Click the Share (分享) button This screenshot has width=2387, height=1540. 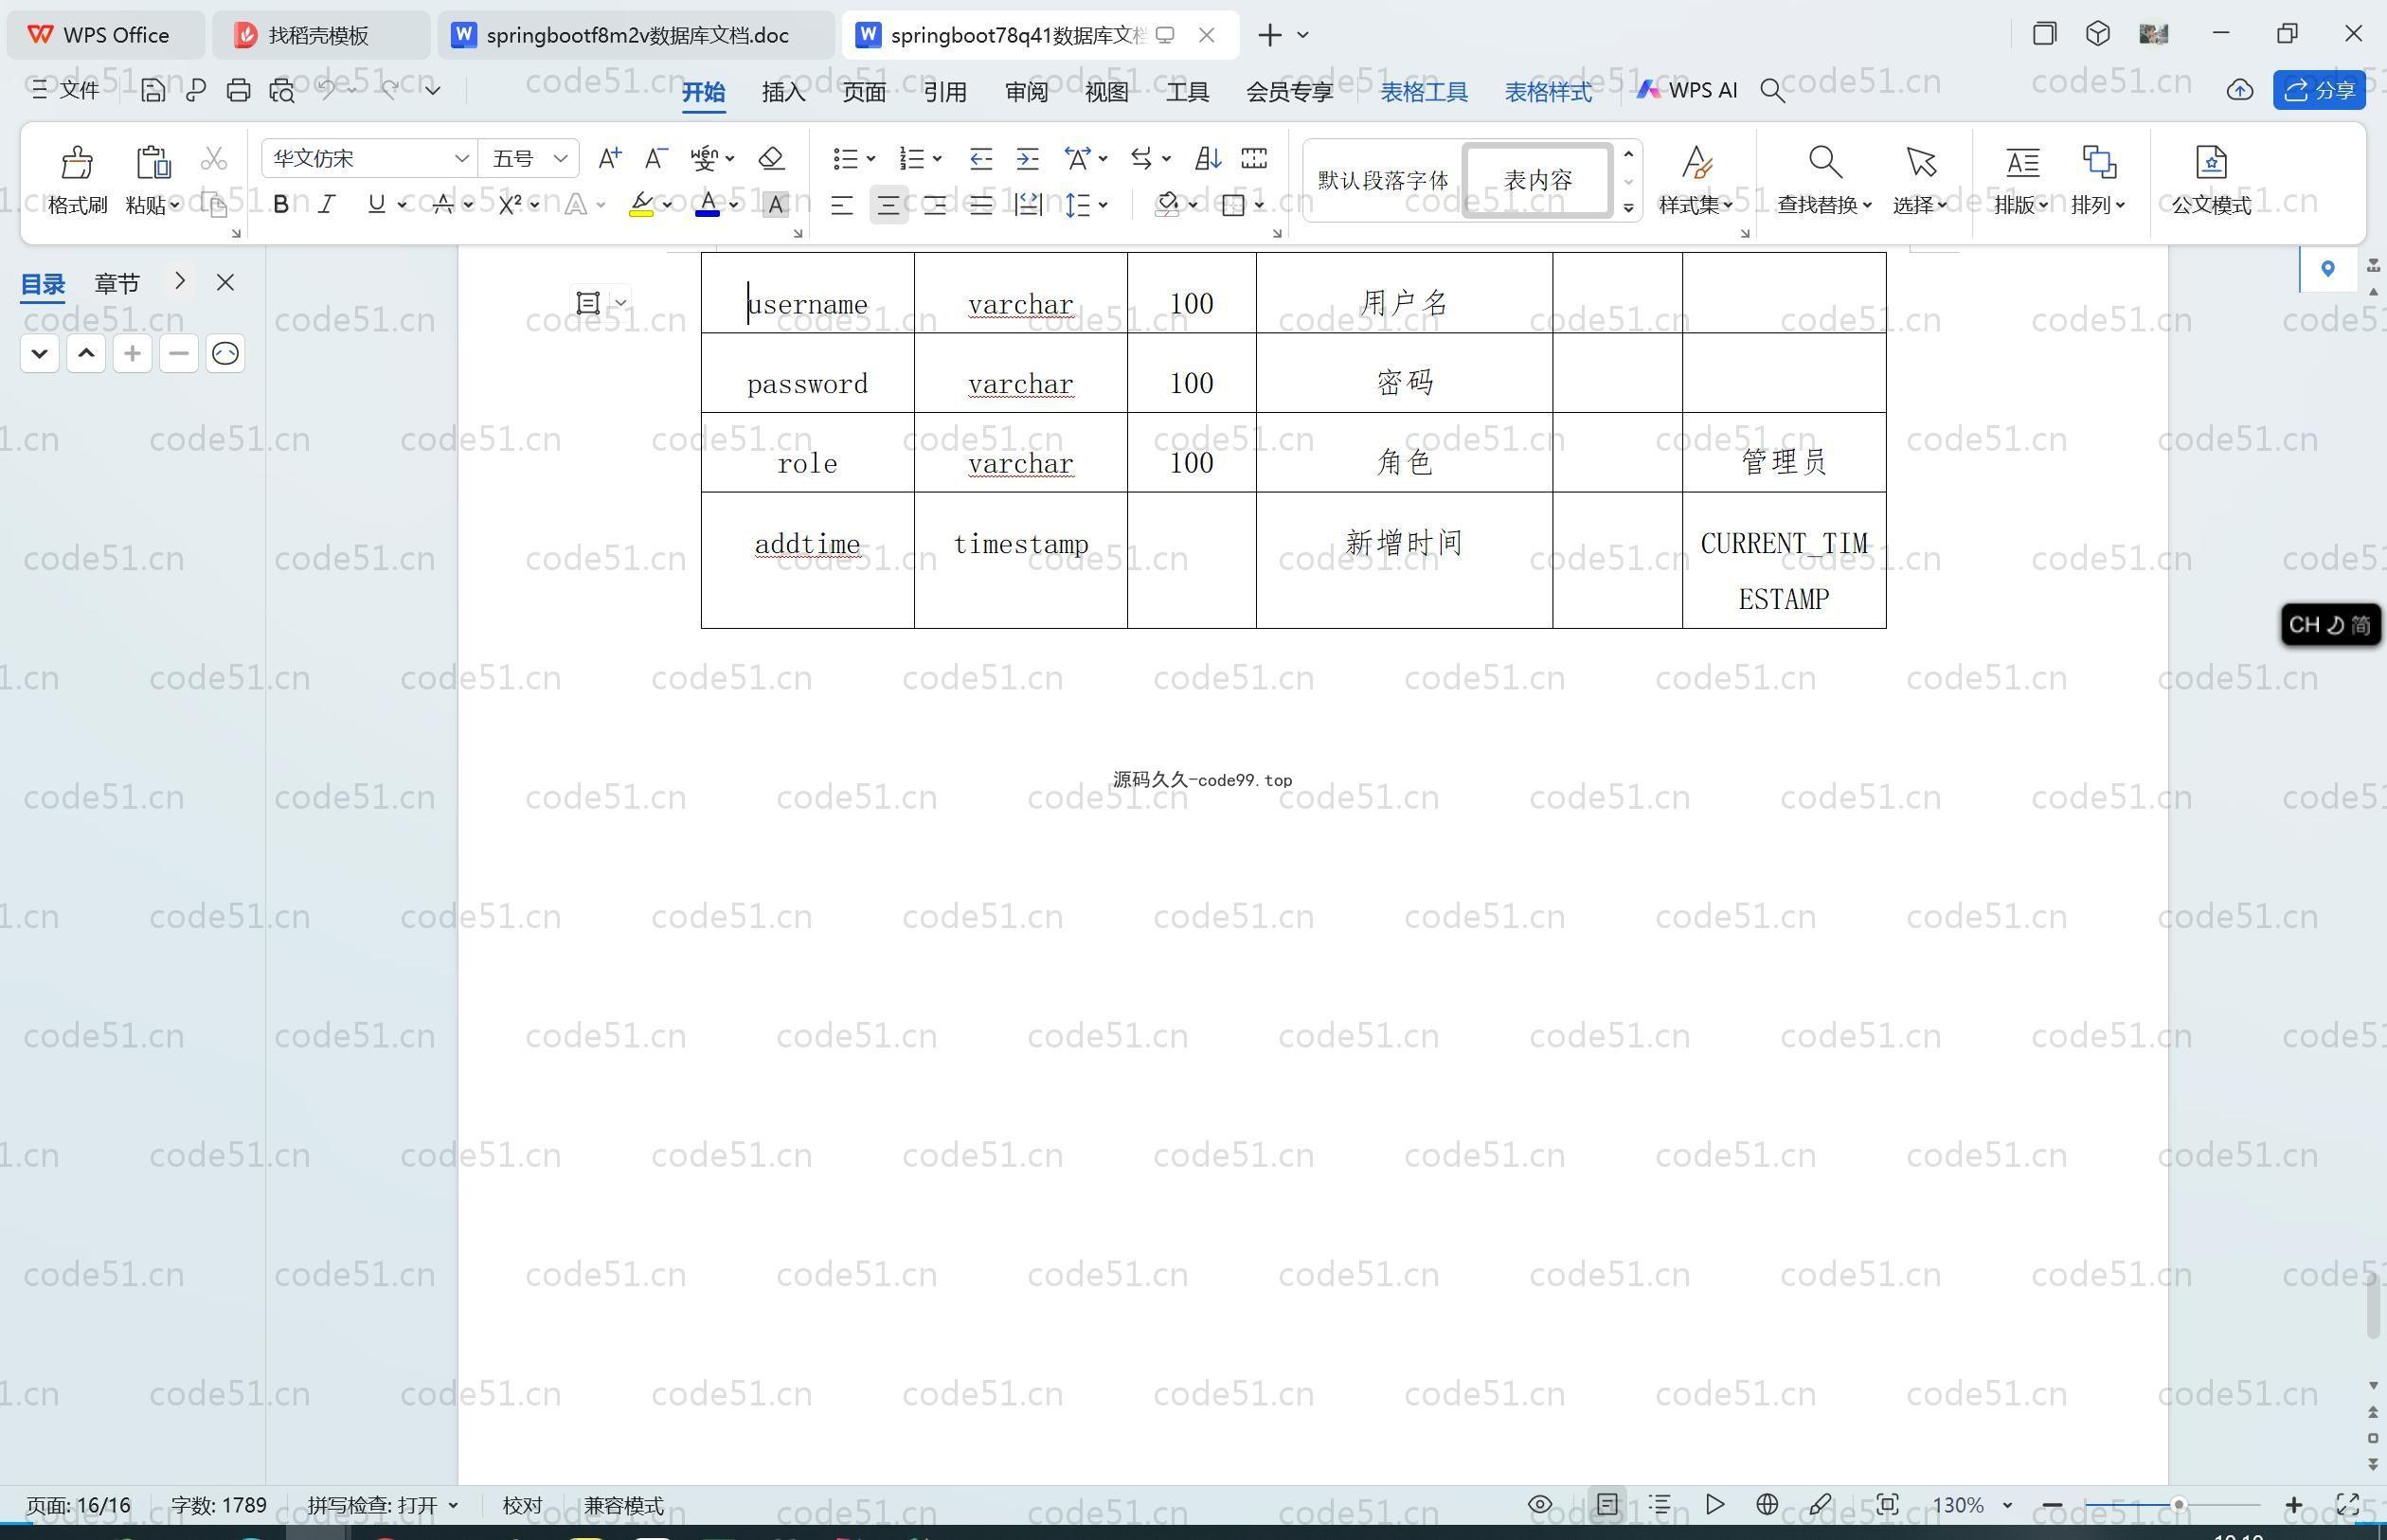tap(2319, 90)
